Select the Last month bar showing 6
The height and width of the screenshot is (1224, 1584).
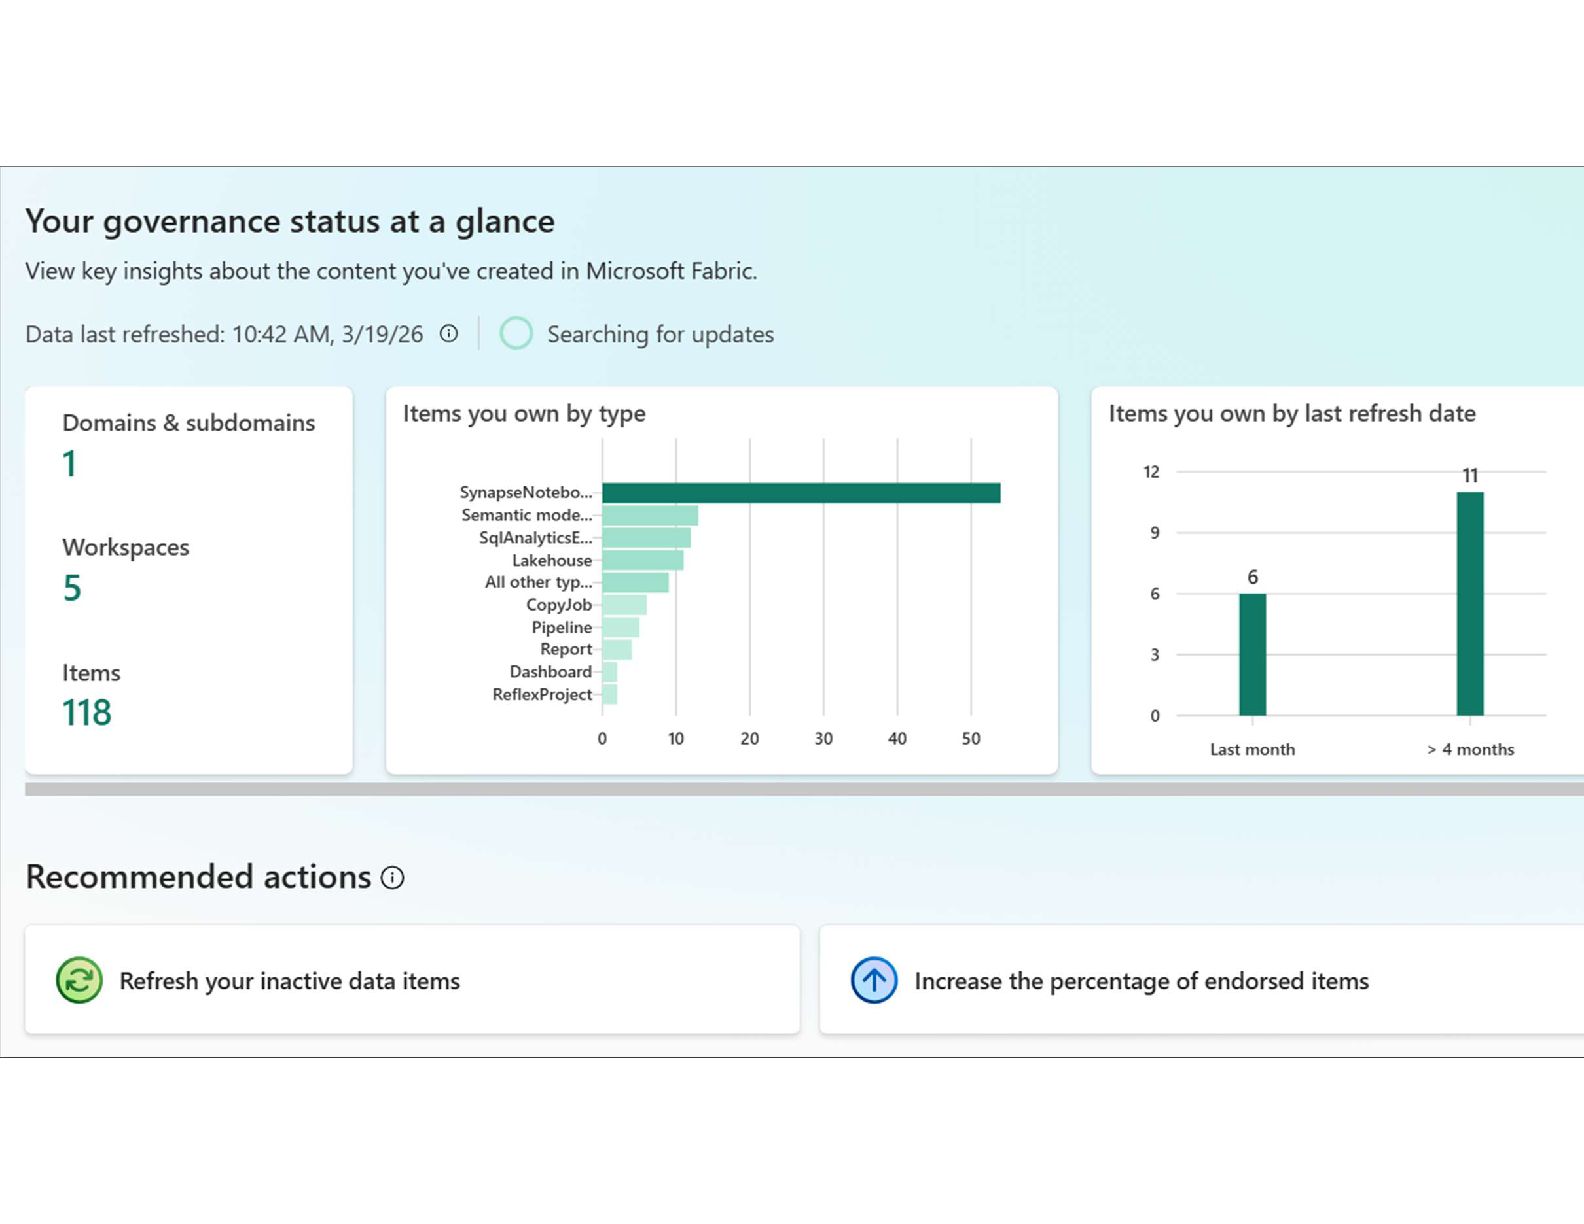click(1253, 655)
